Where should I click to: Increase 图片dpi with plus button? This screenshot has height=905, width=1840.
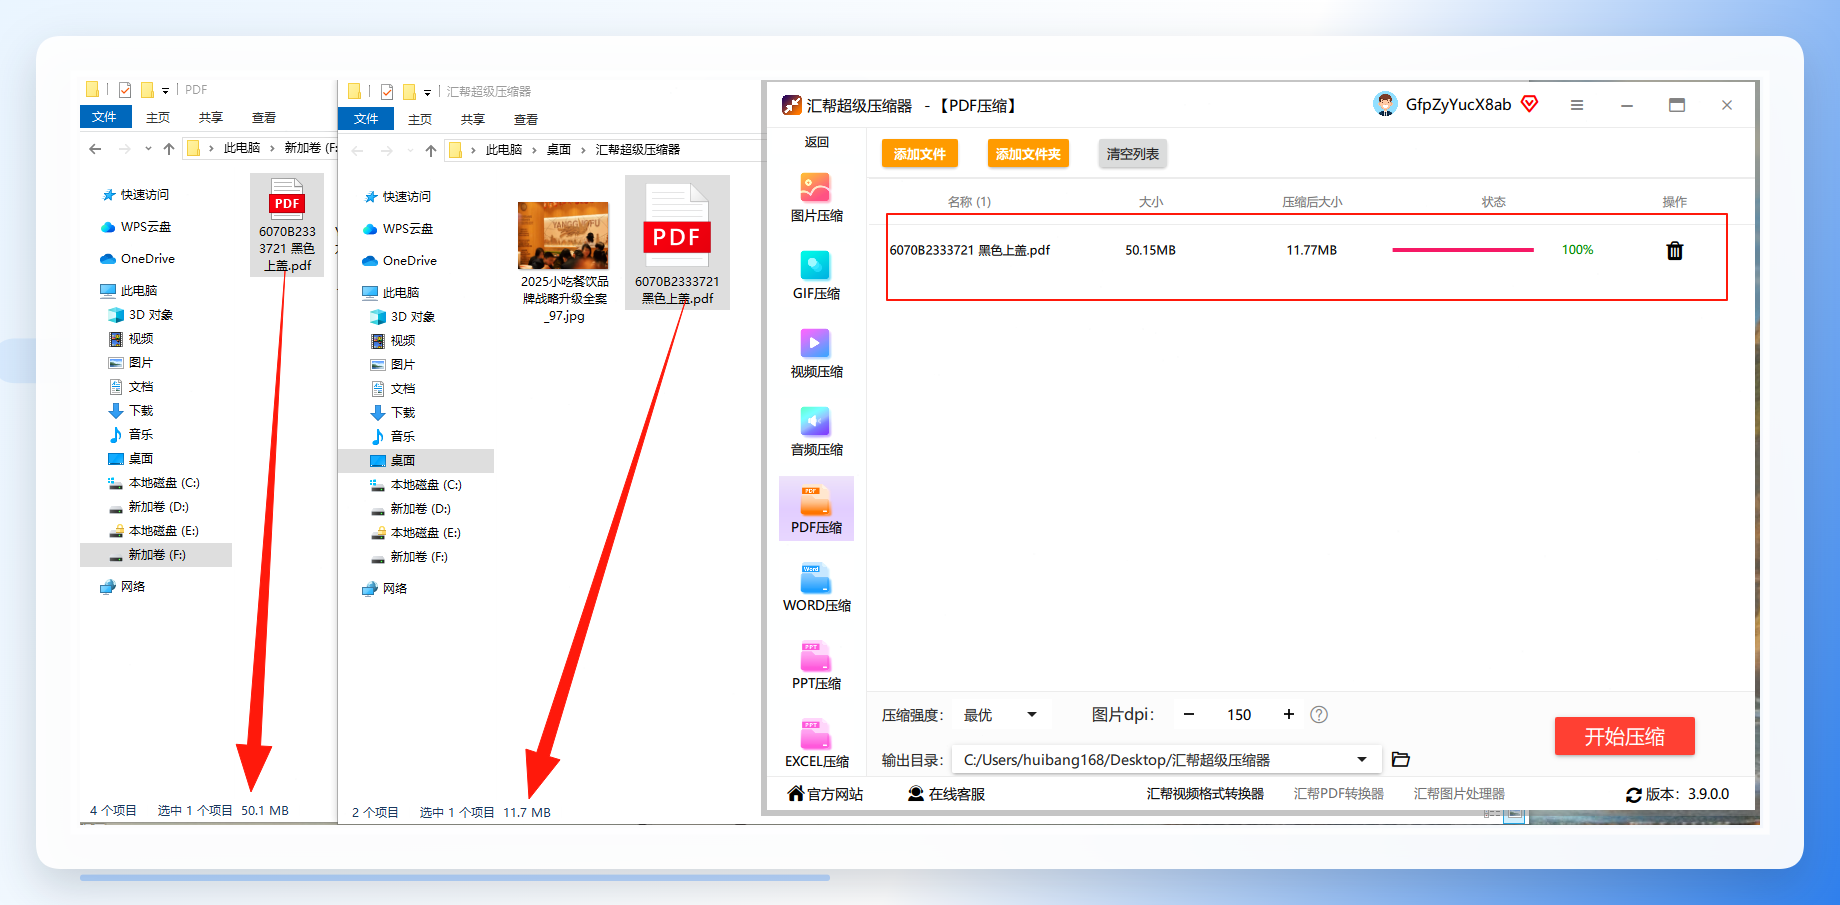tap(1289, 715)
